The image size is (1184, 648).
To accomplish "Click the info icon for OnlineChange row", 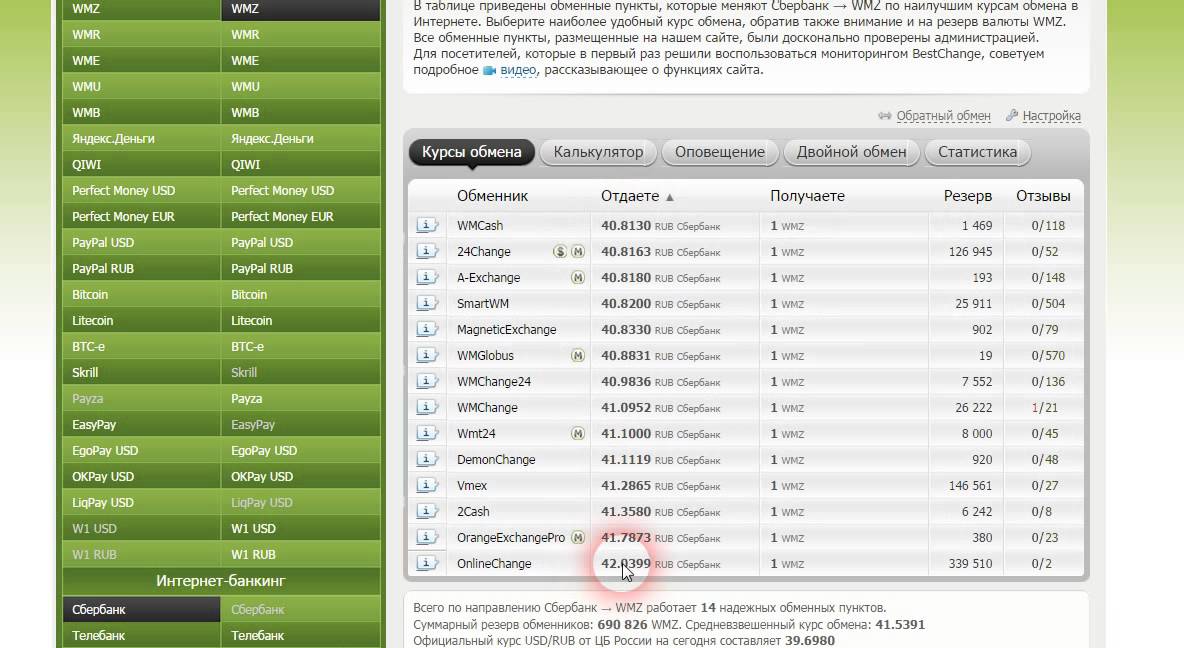I will coord(427,564).
